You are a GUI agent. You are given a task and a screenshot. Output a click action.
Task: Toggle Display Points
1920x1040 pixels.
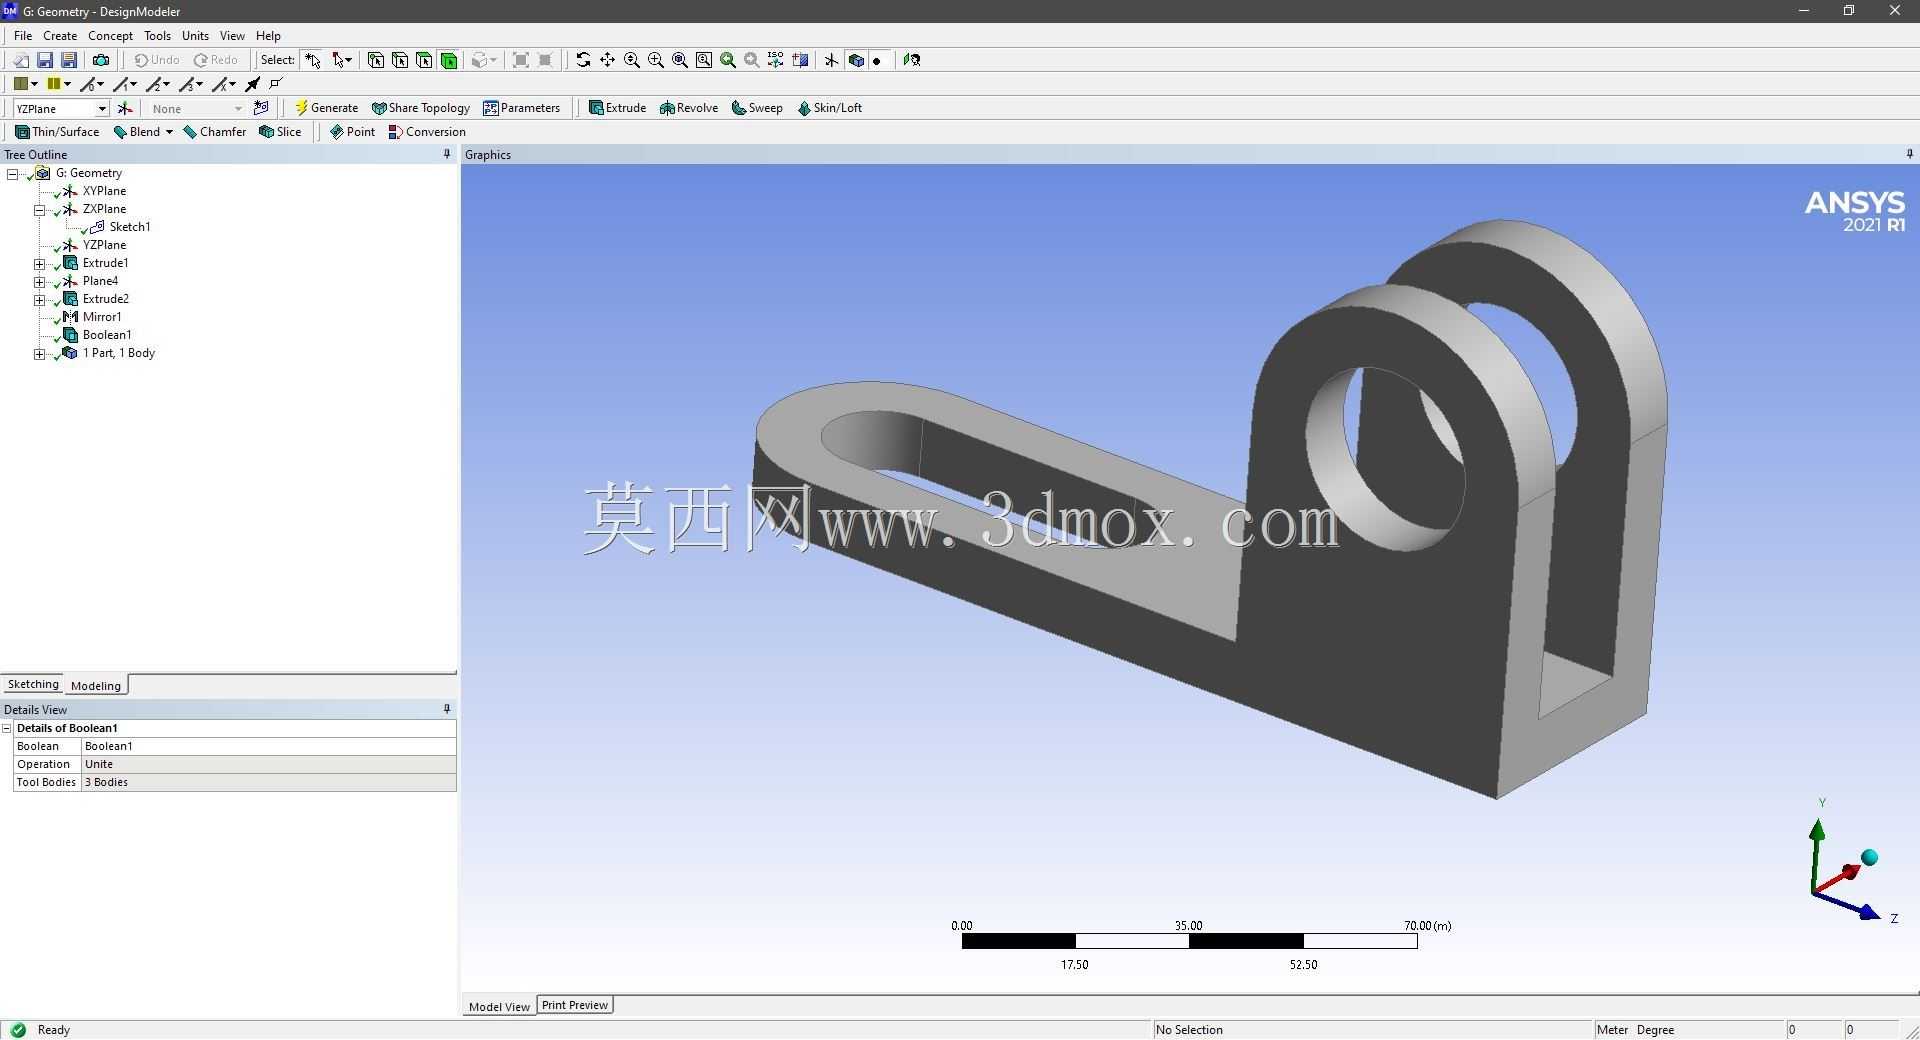(877, 60)
